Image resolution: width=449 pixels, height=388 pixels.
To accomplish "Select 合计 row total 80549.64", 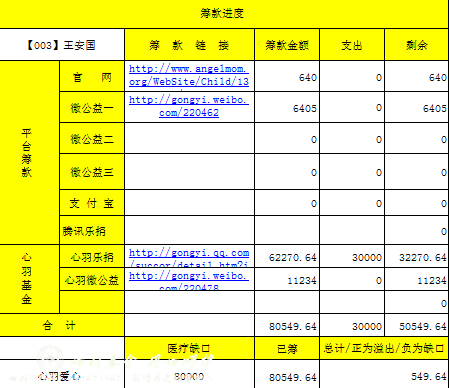I will 287,325.
